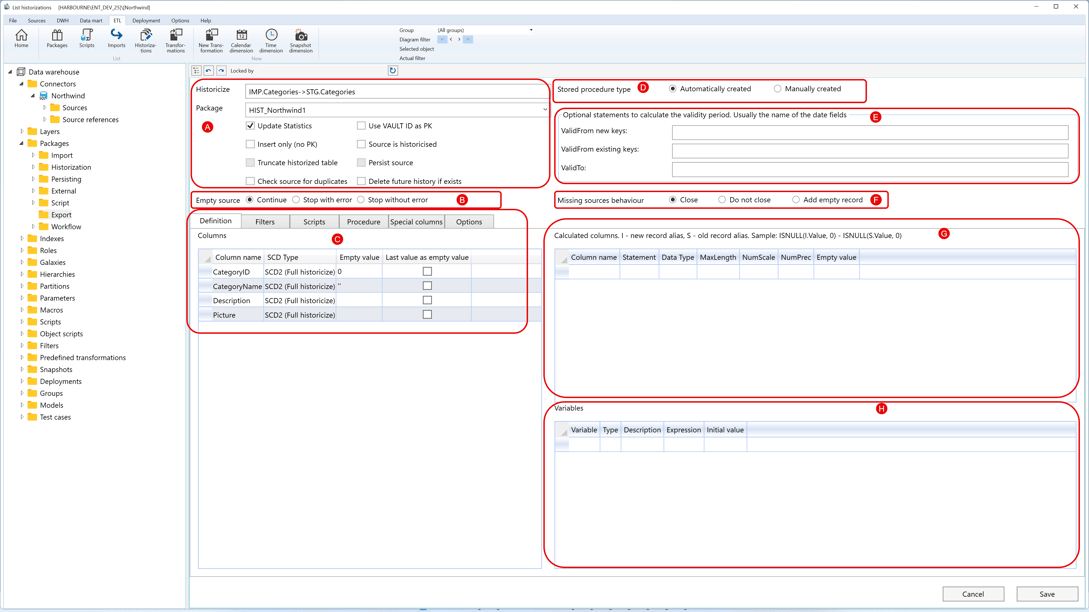Image resolution: width=1089 pixels, height=612 pixels.
Task: Select the Test cases tree item
Action: pos(55,417)
